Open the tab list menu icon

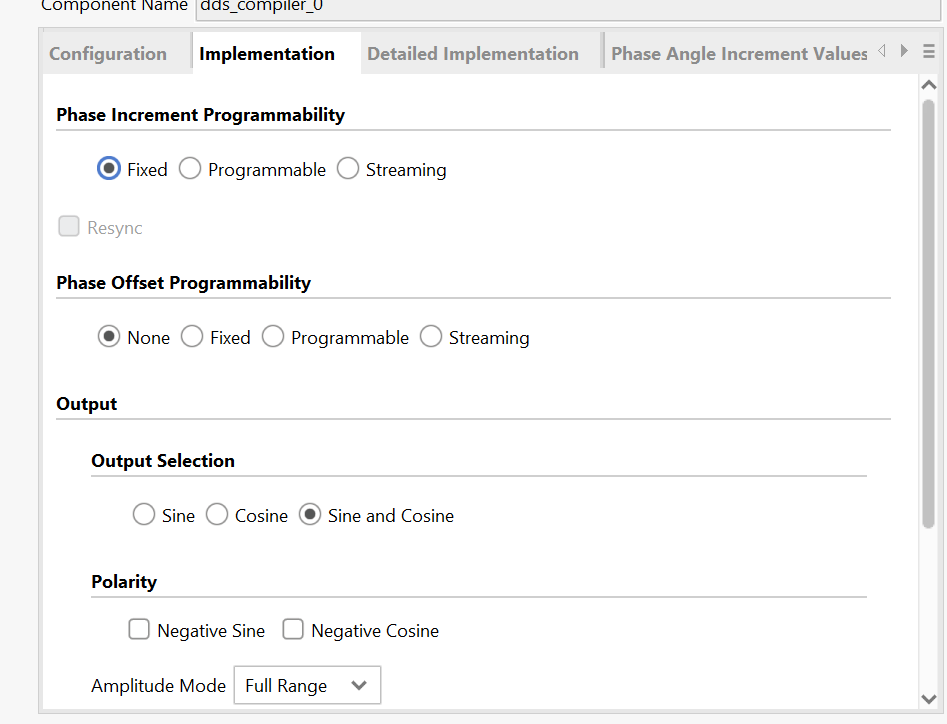coord(929,52)
